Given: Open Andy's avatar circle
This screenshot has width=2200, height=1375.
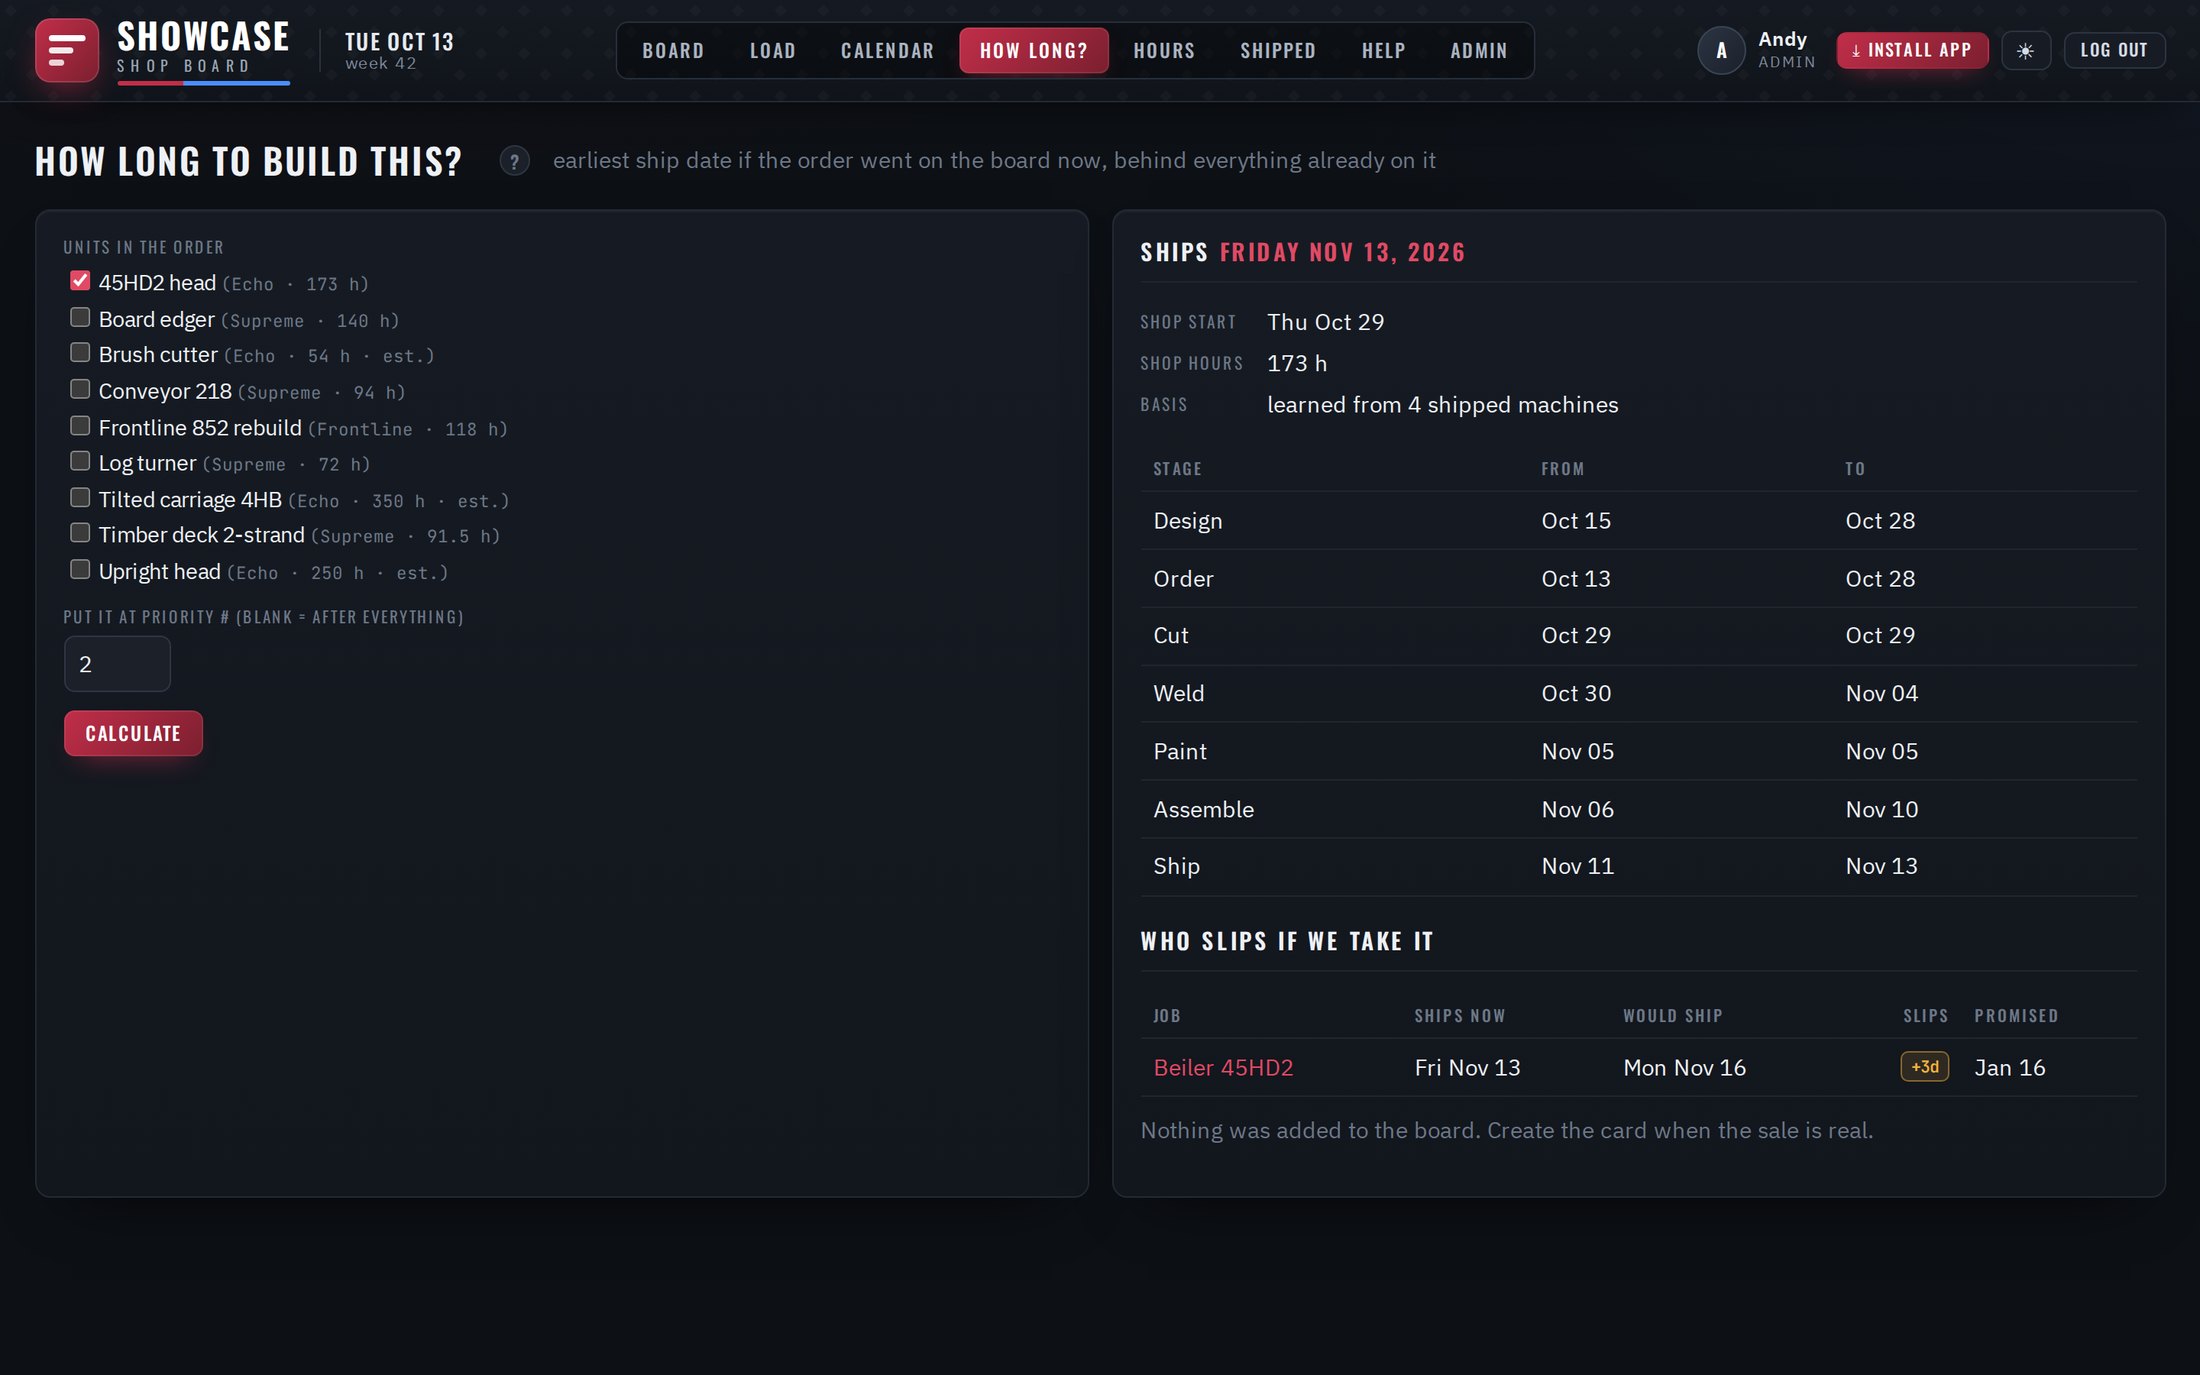Looking at the screenshot, I should click(1721, 50).
